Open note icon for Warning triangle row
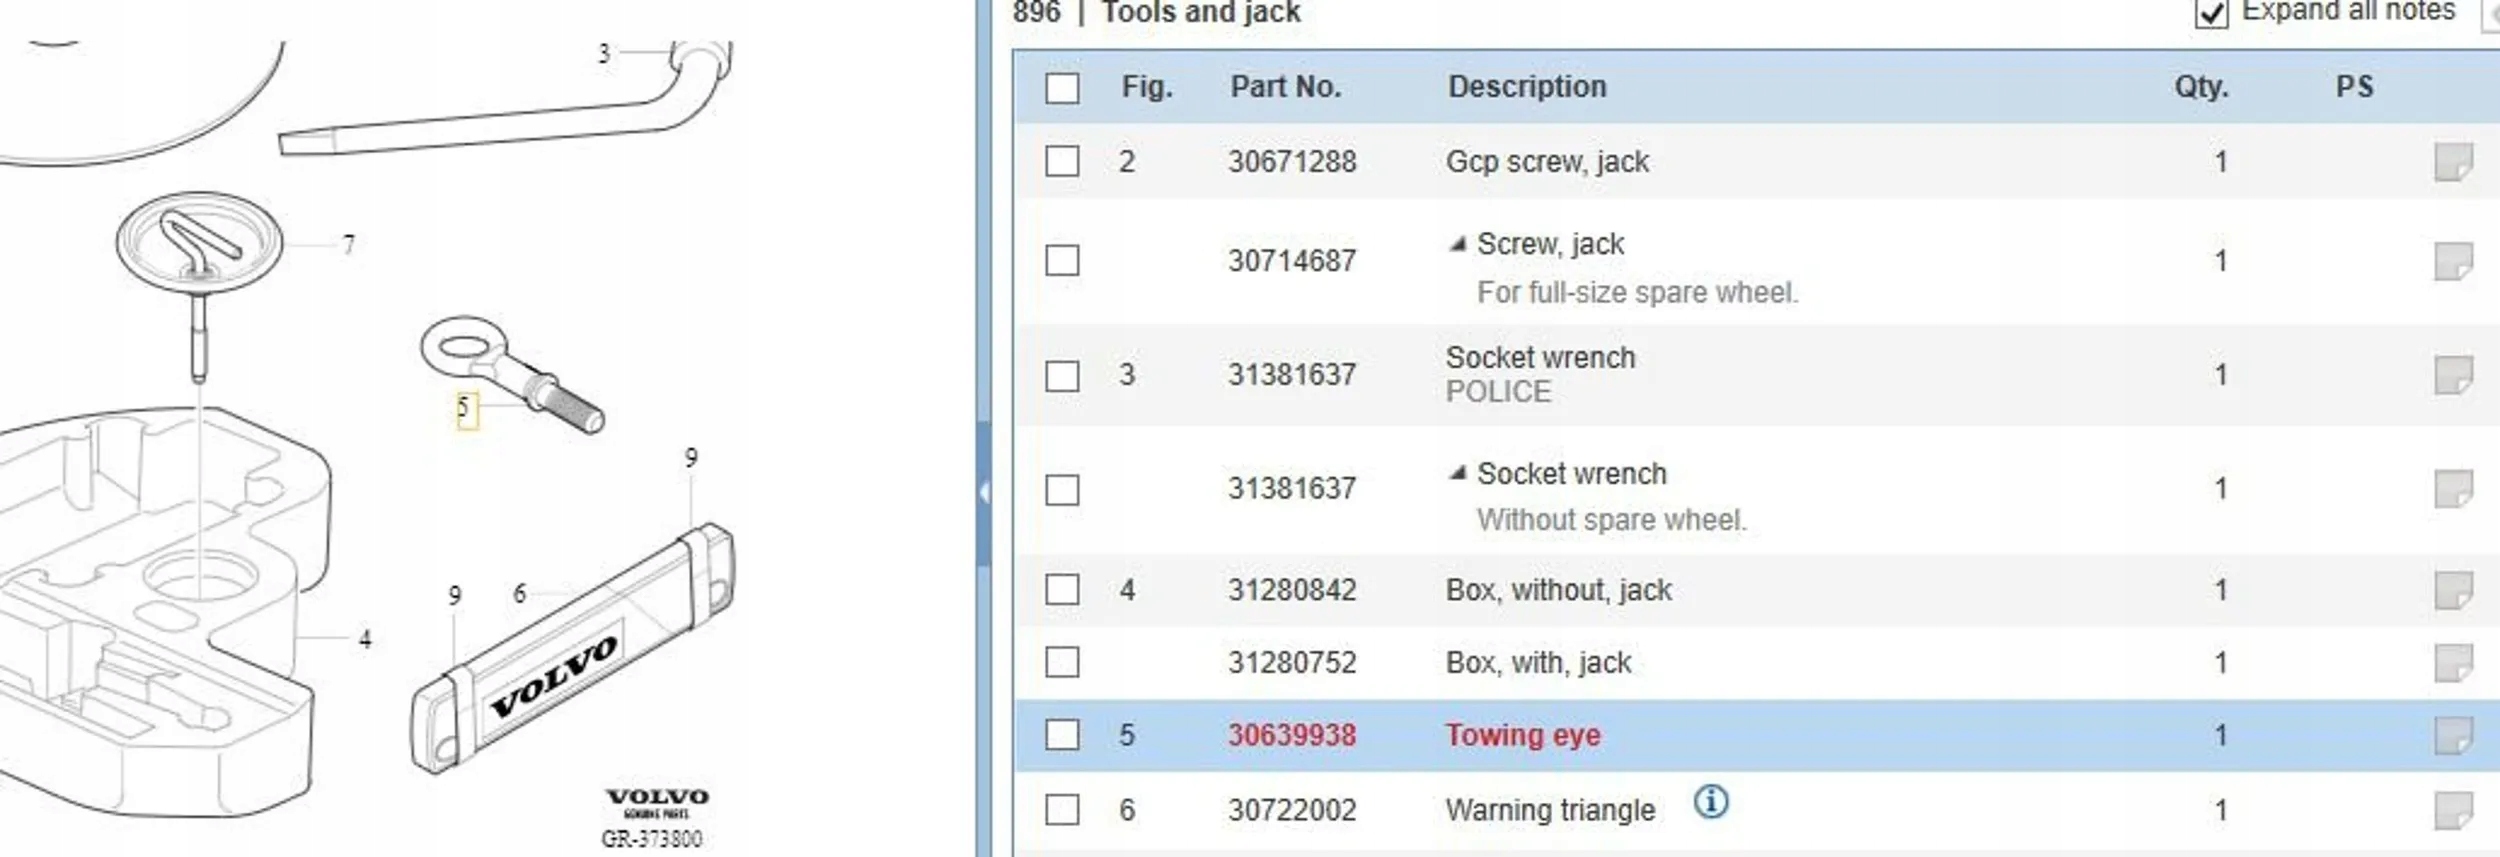Viewport: 2500px width, 857px height. [x=2453, y=810]
